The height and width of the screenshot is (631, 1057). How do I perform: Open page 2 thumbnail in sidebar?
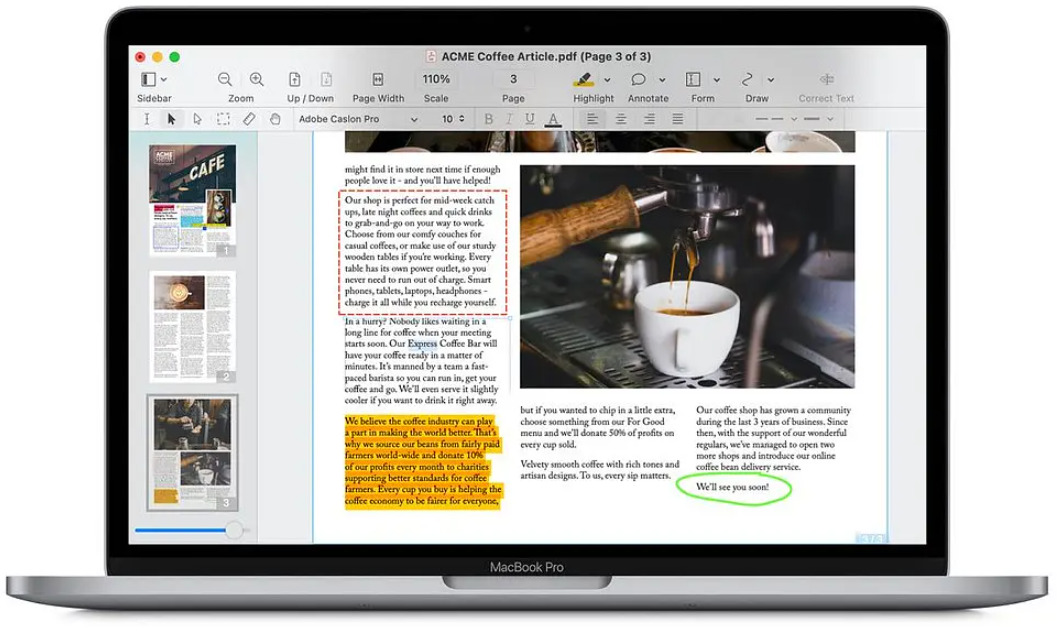click(192, 325)
